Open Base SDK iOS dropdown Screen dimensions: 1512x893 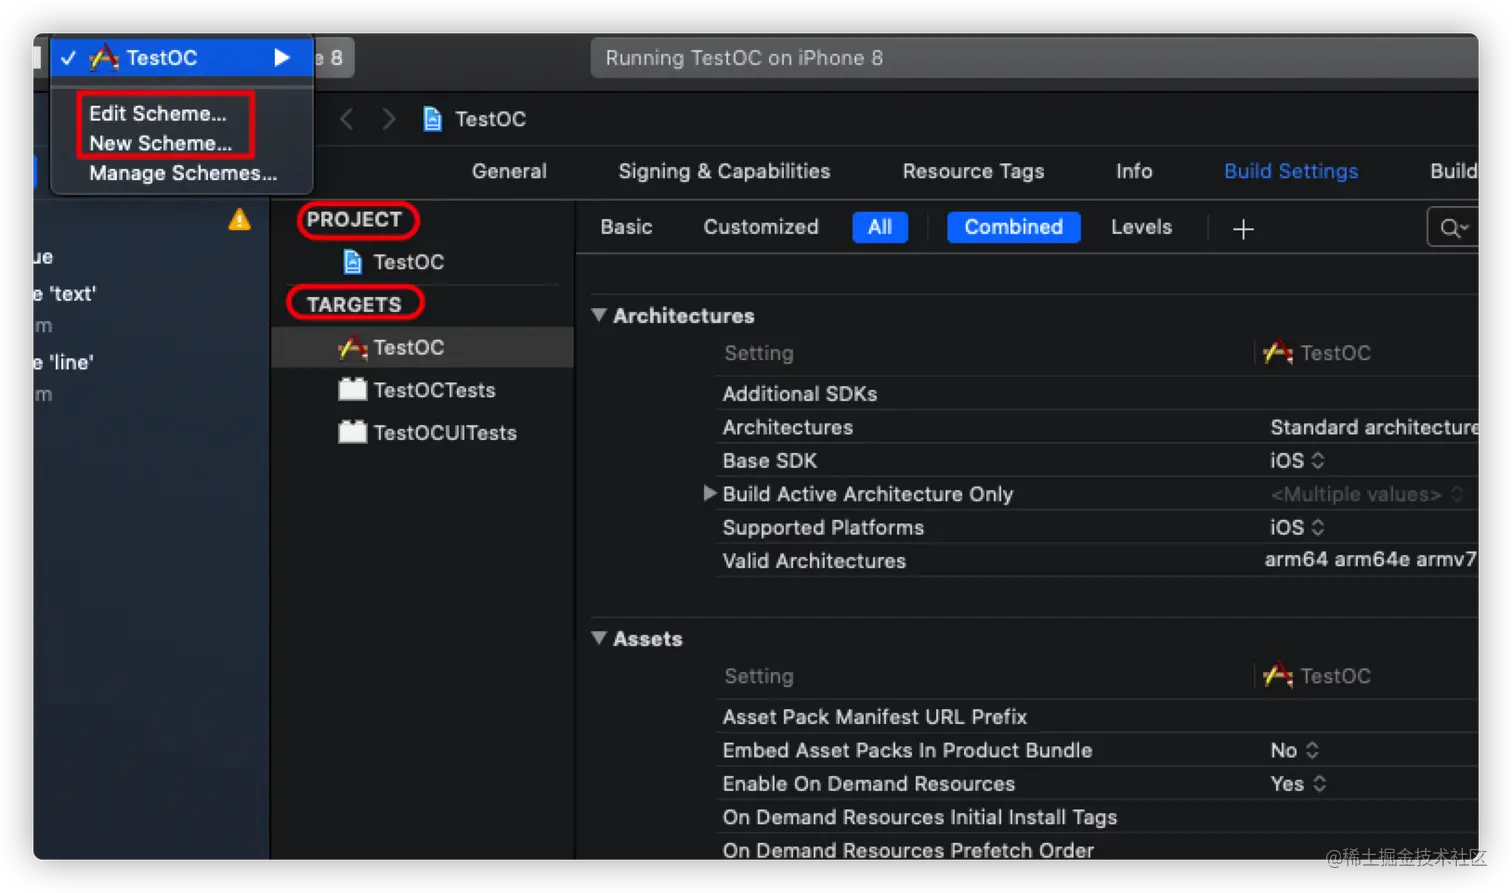1297,460
